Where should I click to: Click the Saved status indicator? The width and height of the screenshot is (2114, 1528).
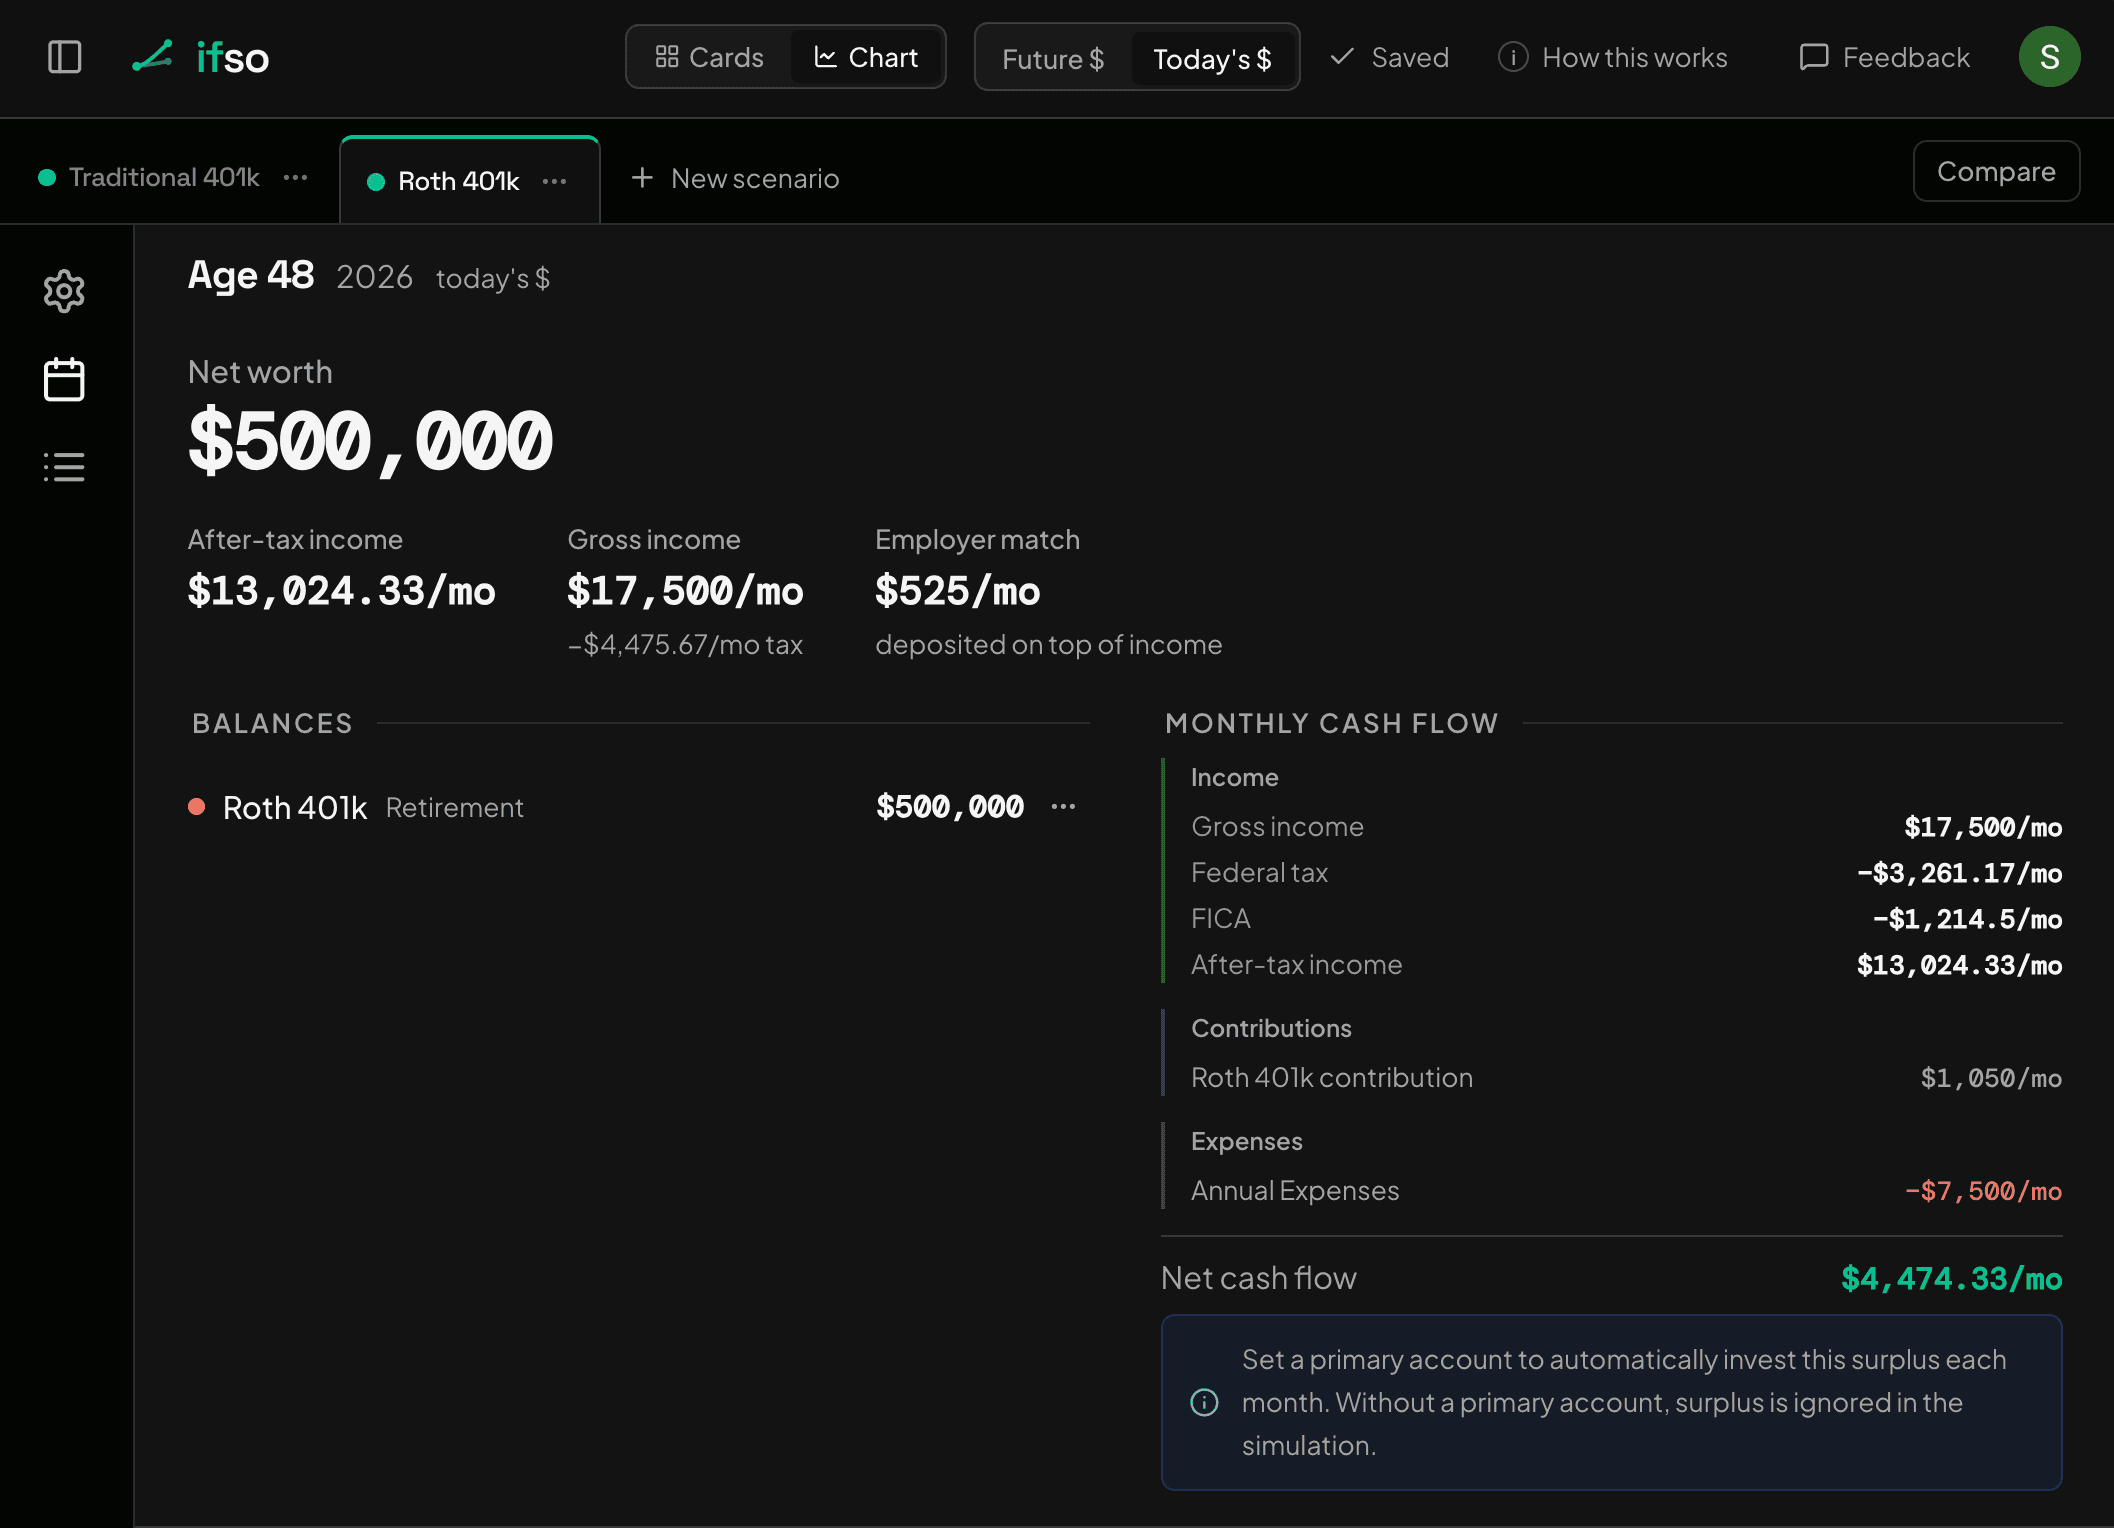click(1389, 57)
